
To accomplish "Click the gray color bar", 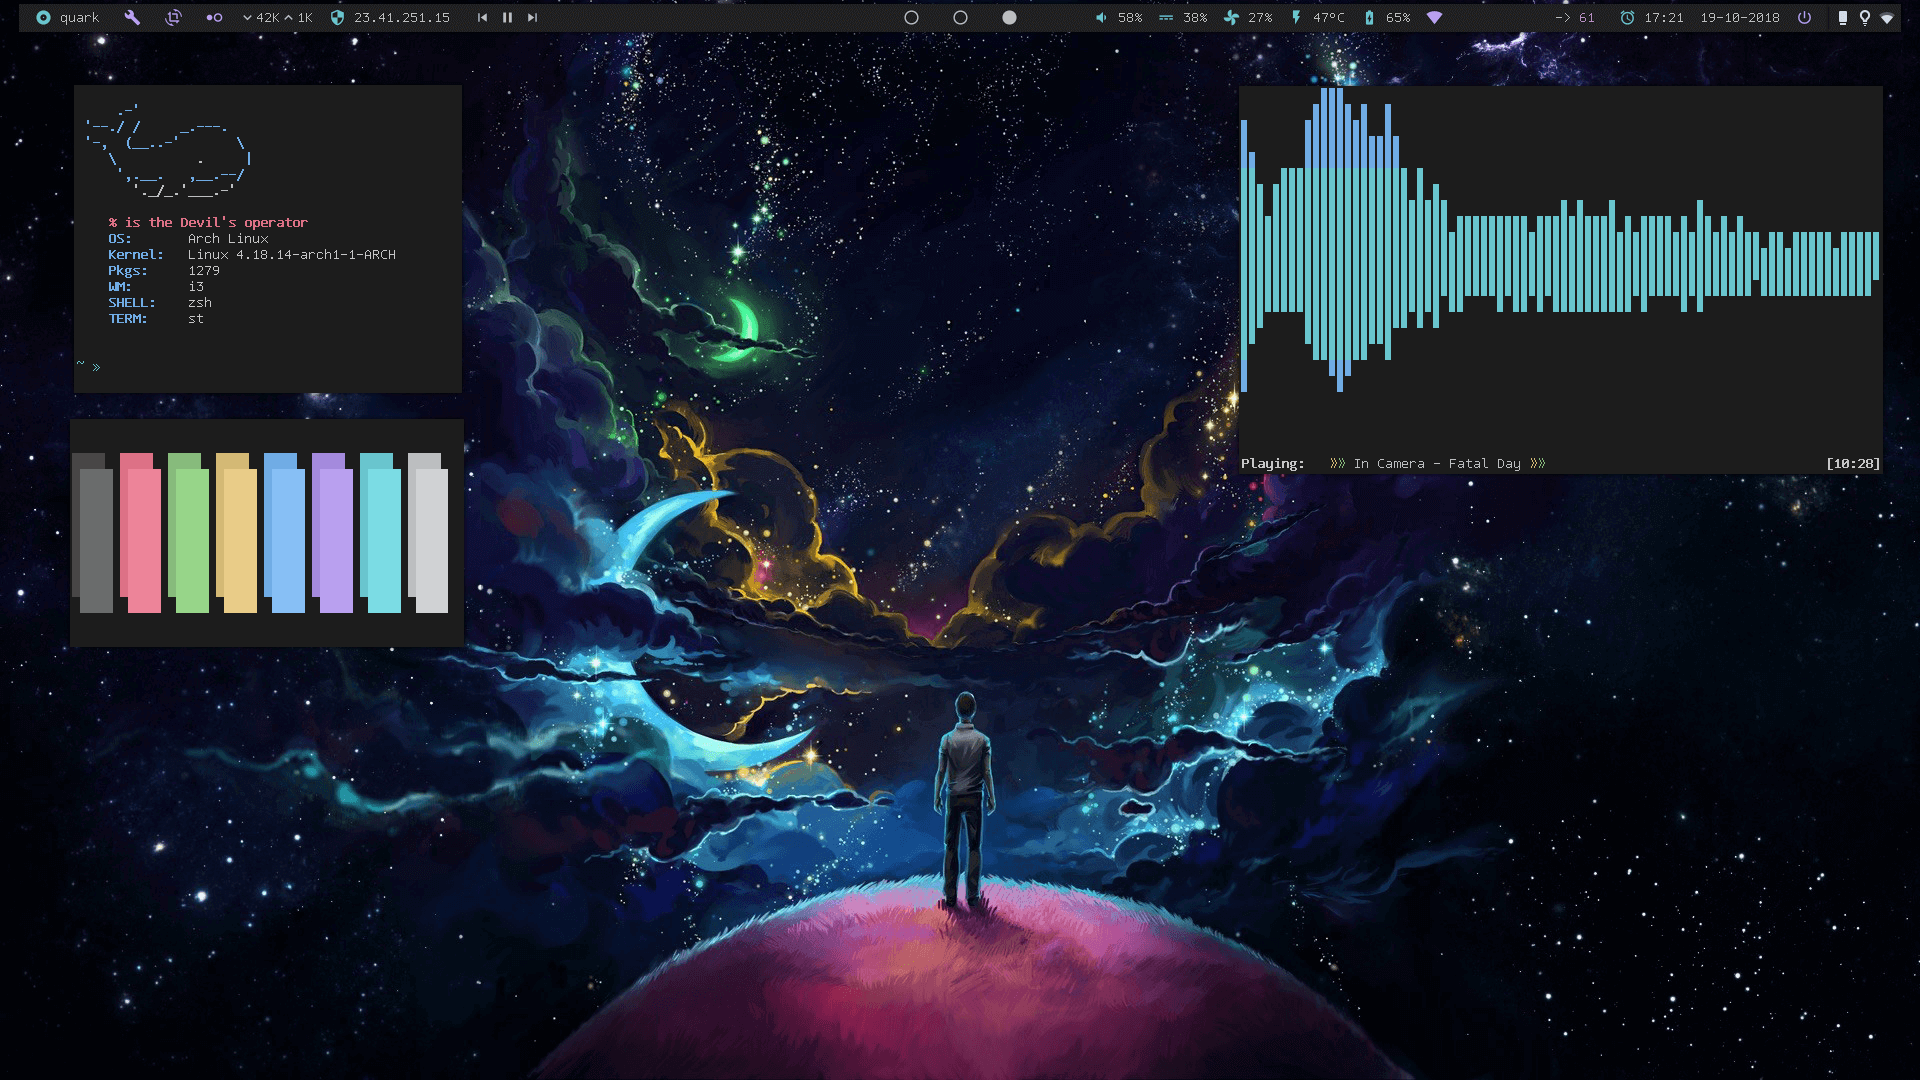I will [x=93, y=533].
